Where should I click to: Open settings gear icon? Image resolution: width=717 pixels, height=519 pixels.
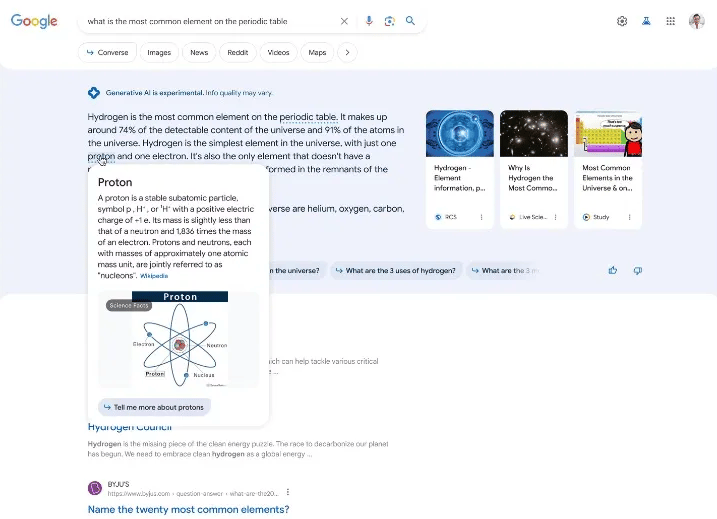622,21
